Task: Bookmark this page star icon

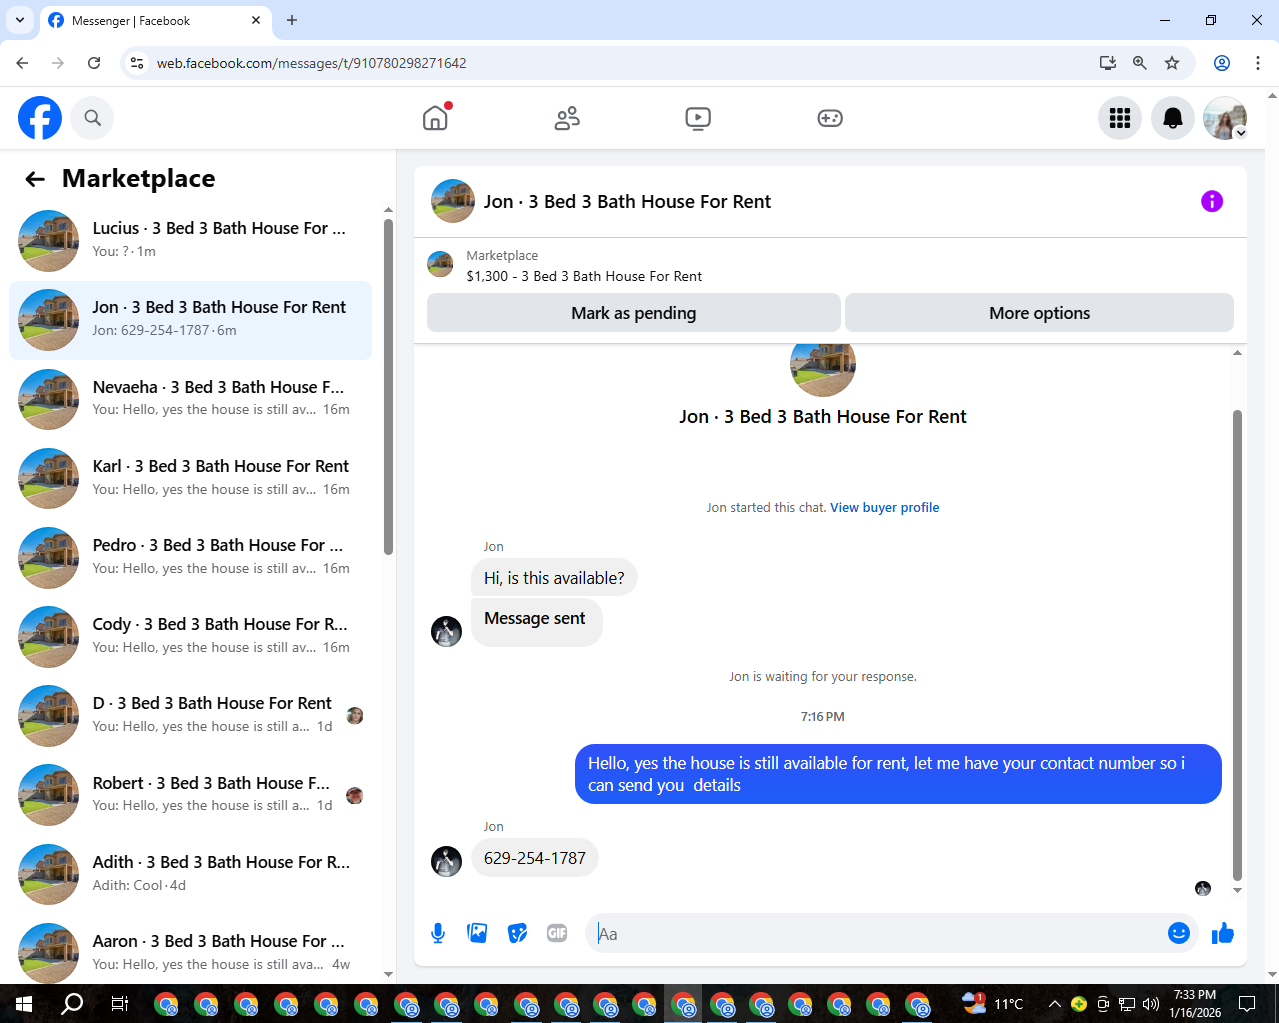Action: coord(1172,63)
